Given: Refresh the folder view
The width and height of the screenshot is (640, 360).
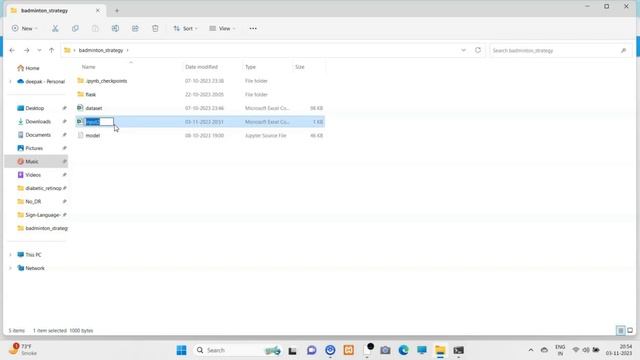Looking at the screenshot, I should [x=478, y=50].
